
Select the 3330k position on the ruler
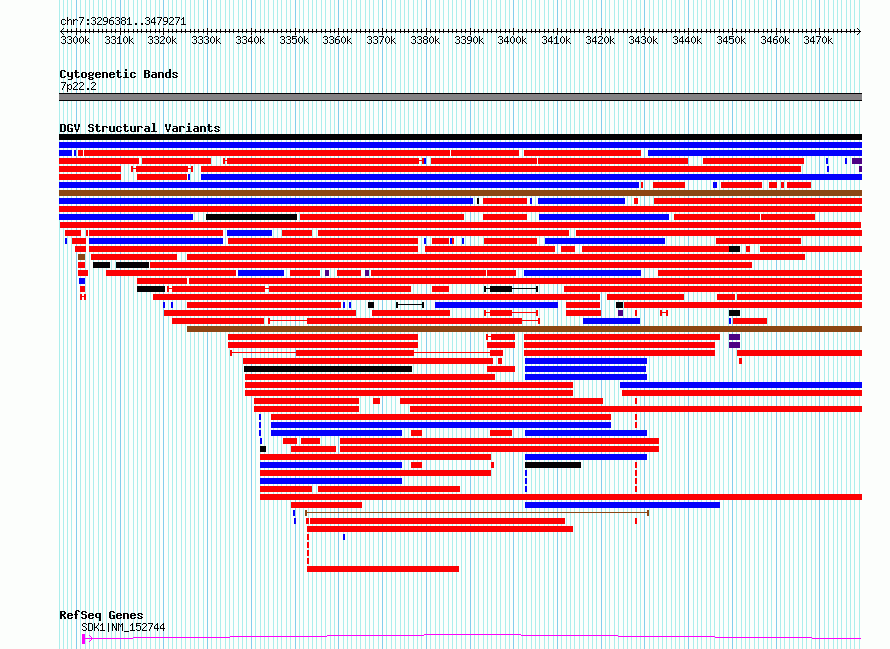(x=206, y=40)
